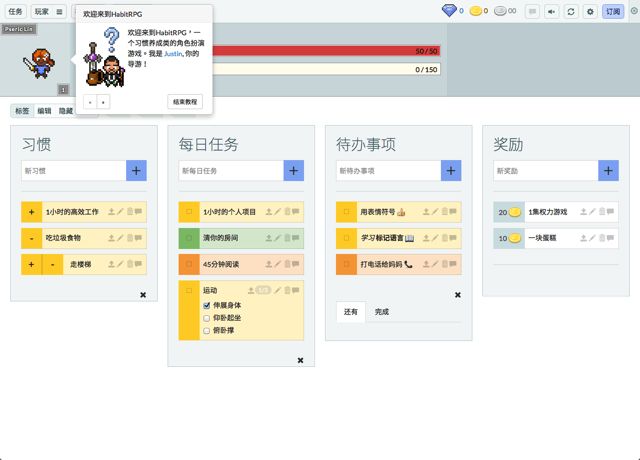Go to previous tutorial step arrow
Viewport: 640px width, 460px height.
[x=90, y=102]
